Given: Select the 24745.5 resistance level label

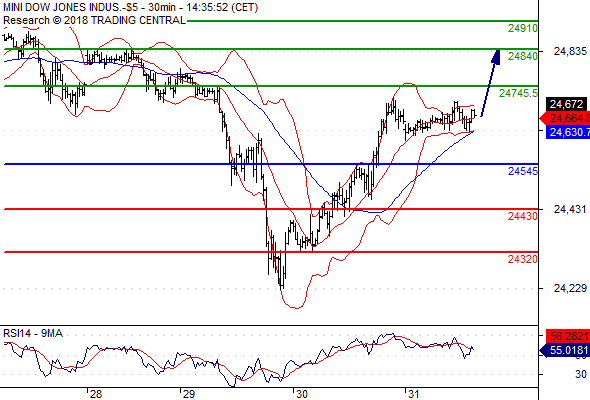Looking at the screenshot, I should click(x=519, y=93).
